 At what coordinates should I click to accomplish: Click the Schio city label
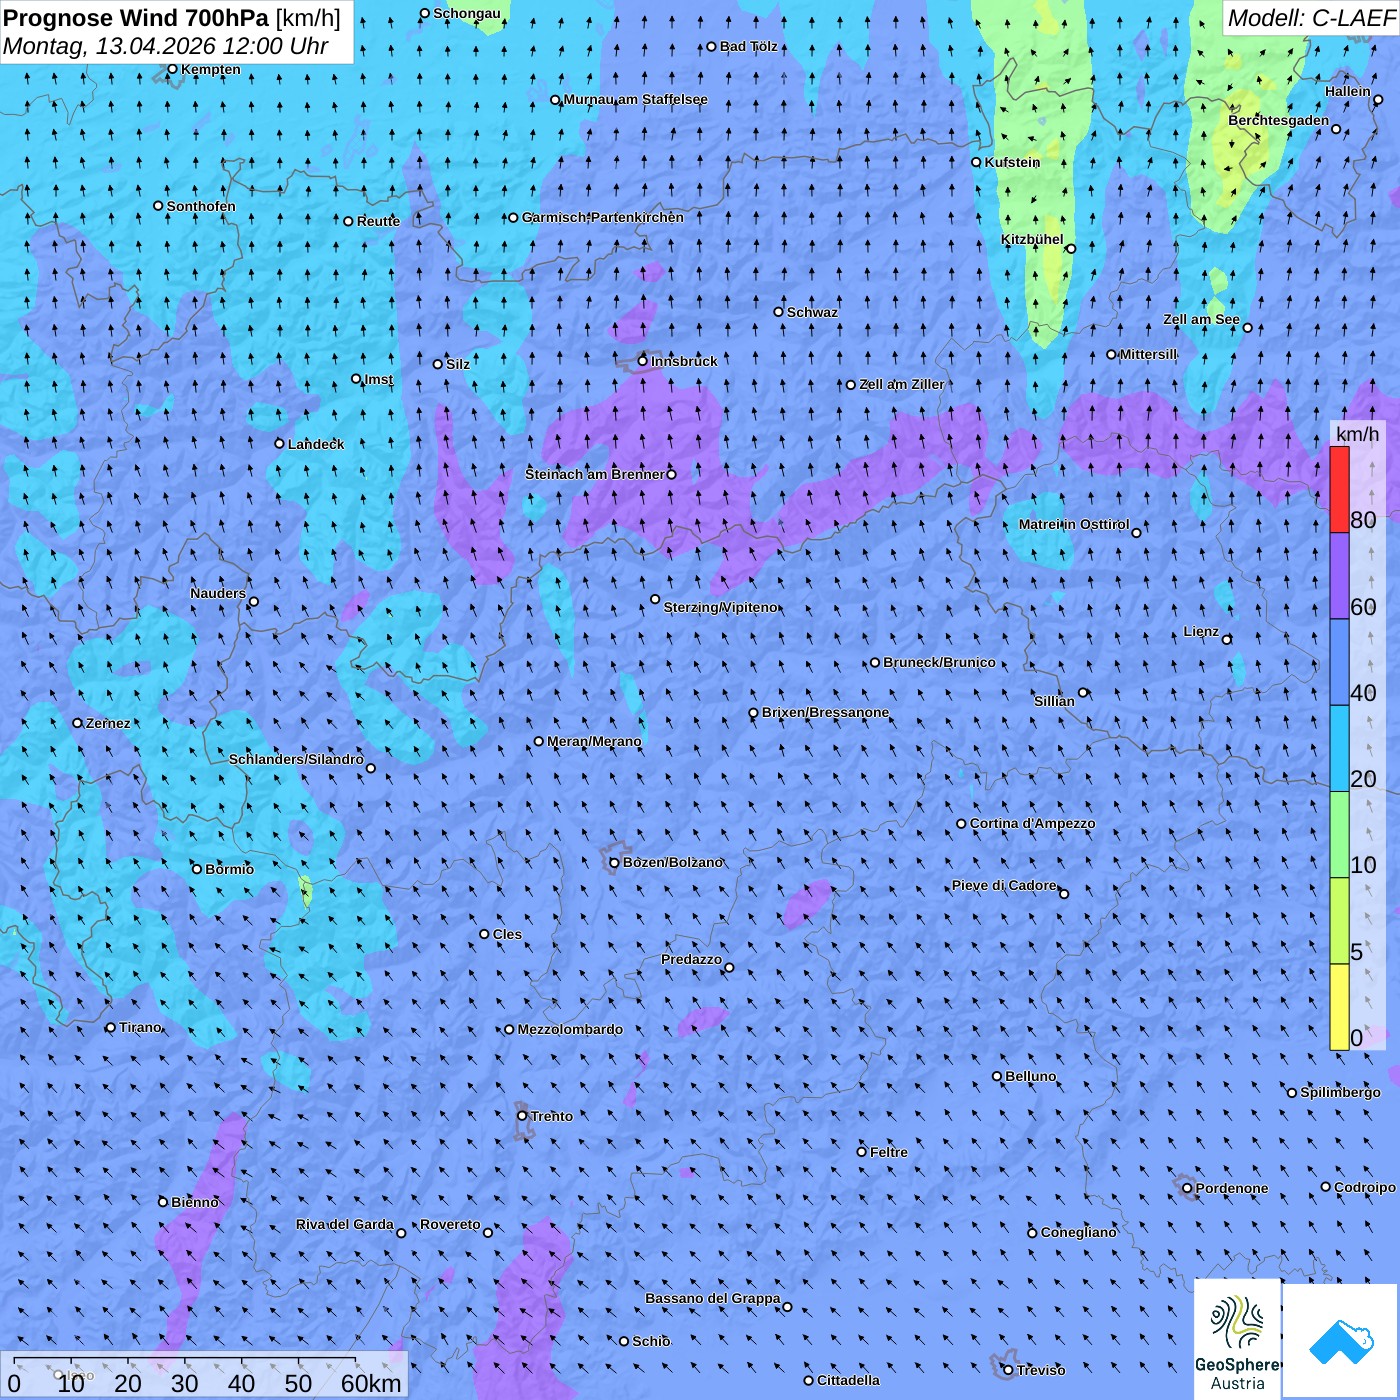(651, 1341)
